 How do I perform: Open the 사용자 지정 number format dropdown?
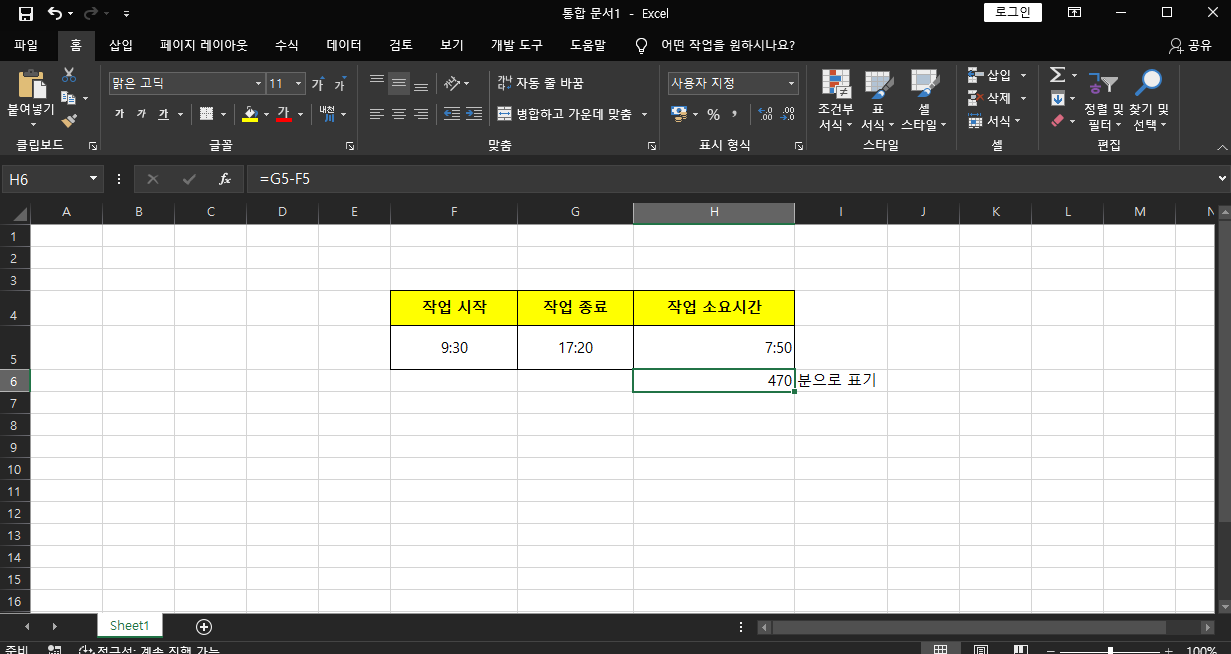point(792,84)
